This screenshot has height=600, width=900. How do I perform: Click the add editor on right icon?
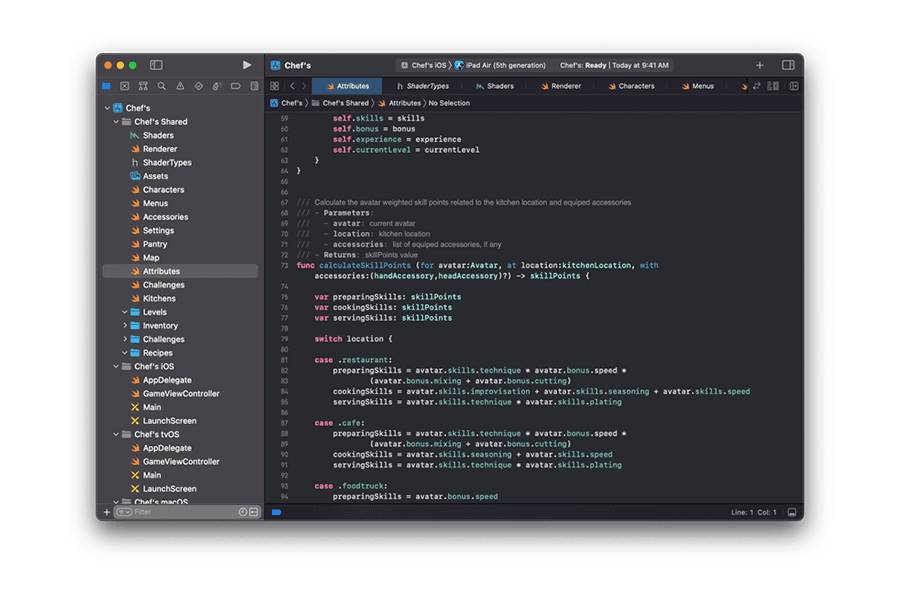tap(794, 86)
